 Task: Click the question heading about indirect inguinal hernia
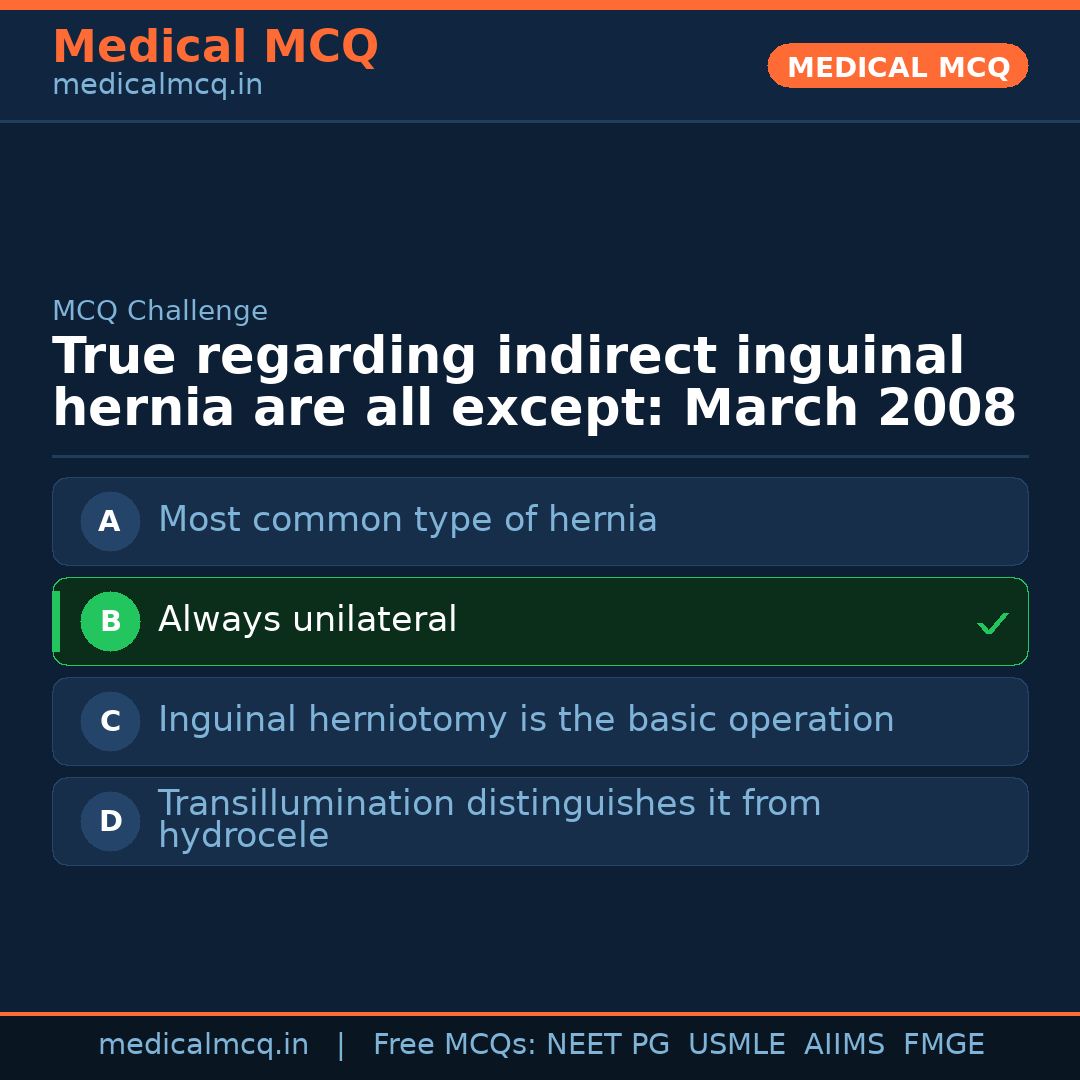coord(533,383)
